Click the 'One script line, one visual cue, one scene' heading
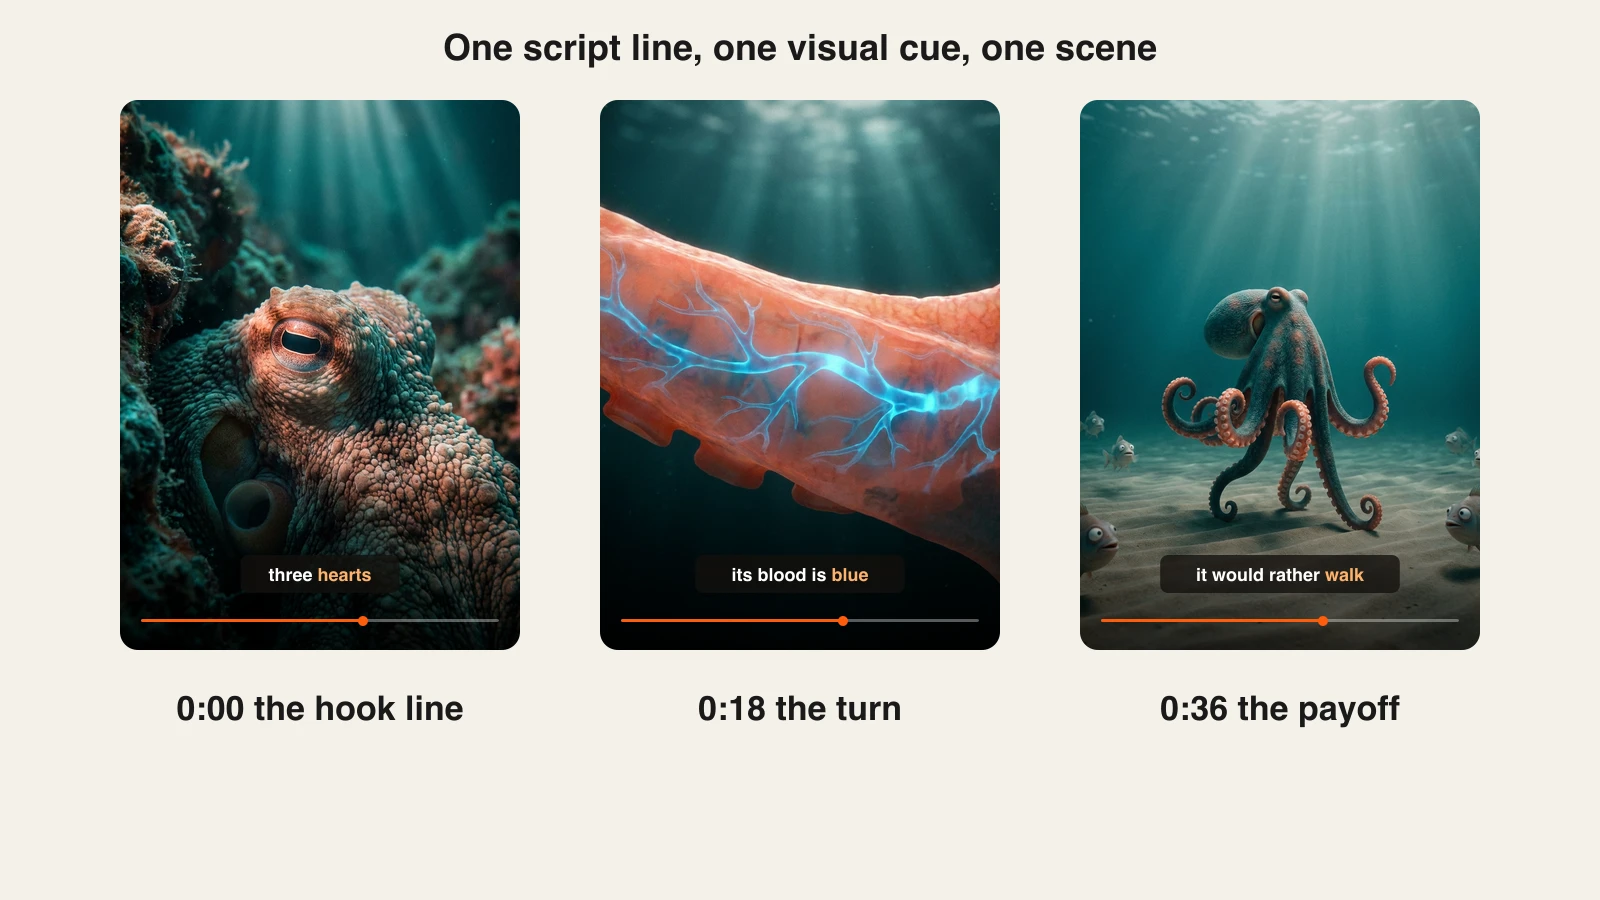 pyautogui.click(x=800, y=48)
